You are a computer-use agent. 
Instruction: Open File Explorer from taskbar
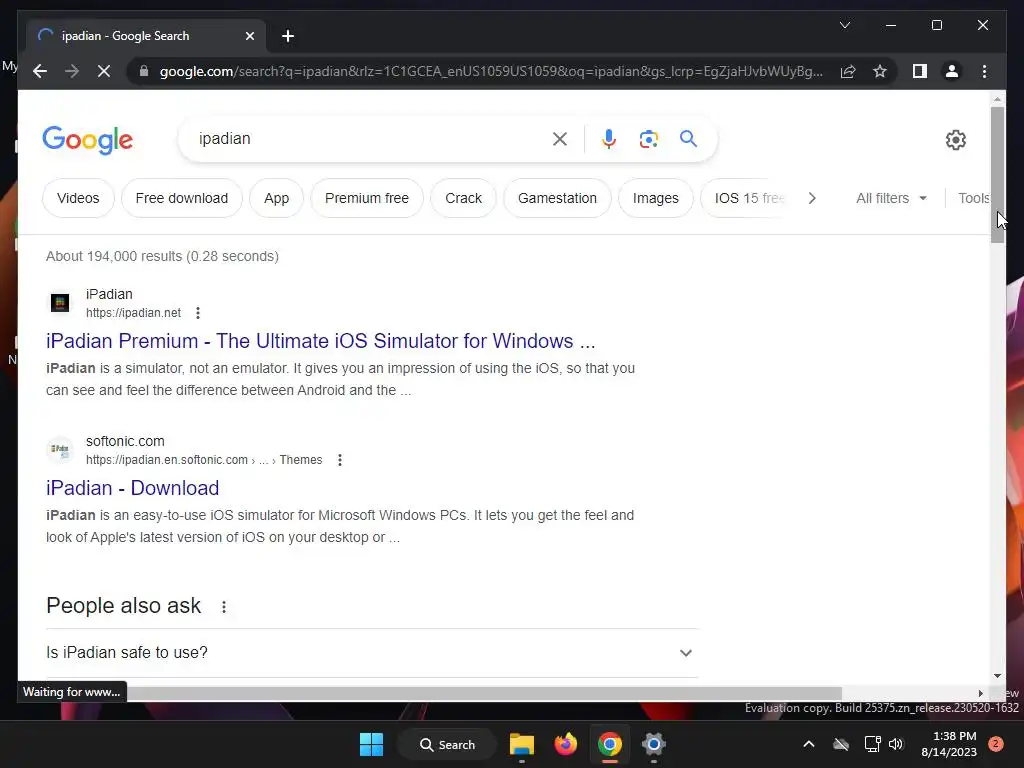click(x=522, y=744)
